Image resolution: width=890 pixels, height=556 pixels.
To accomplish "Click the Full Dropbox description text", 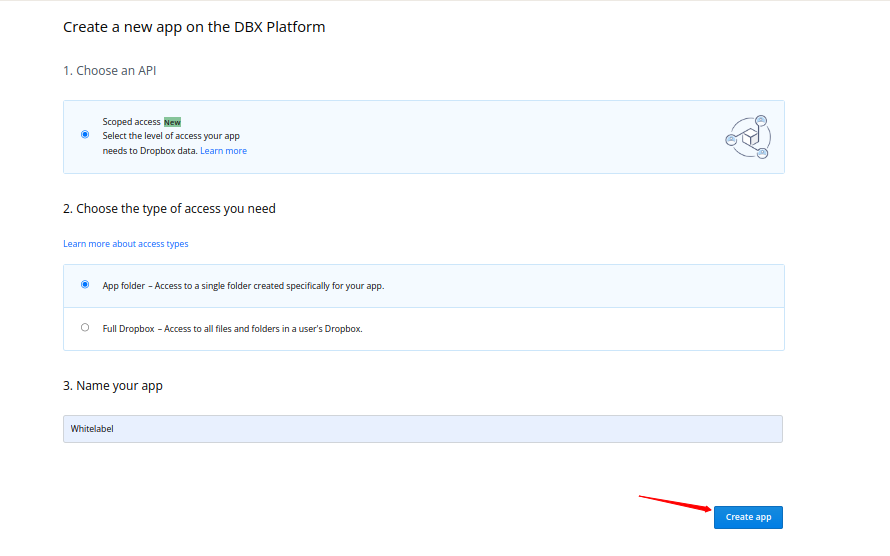I will [232, 329].
